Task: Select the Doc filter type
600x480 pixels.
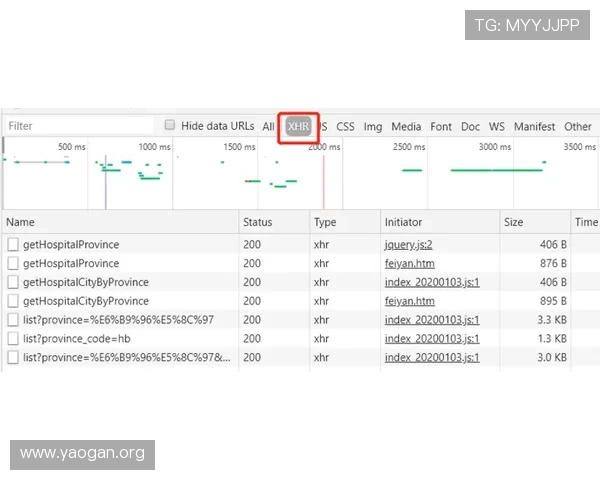Action: coord(470,127)
